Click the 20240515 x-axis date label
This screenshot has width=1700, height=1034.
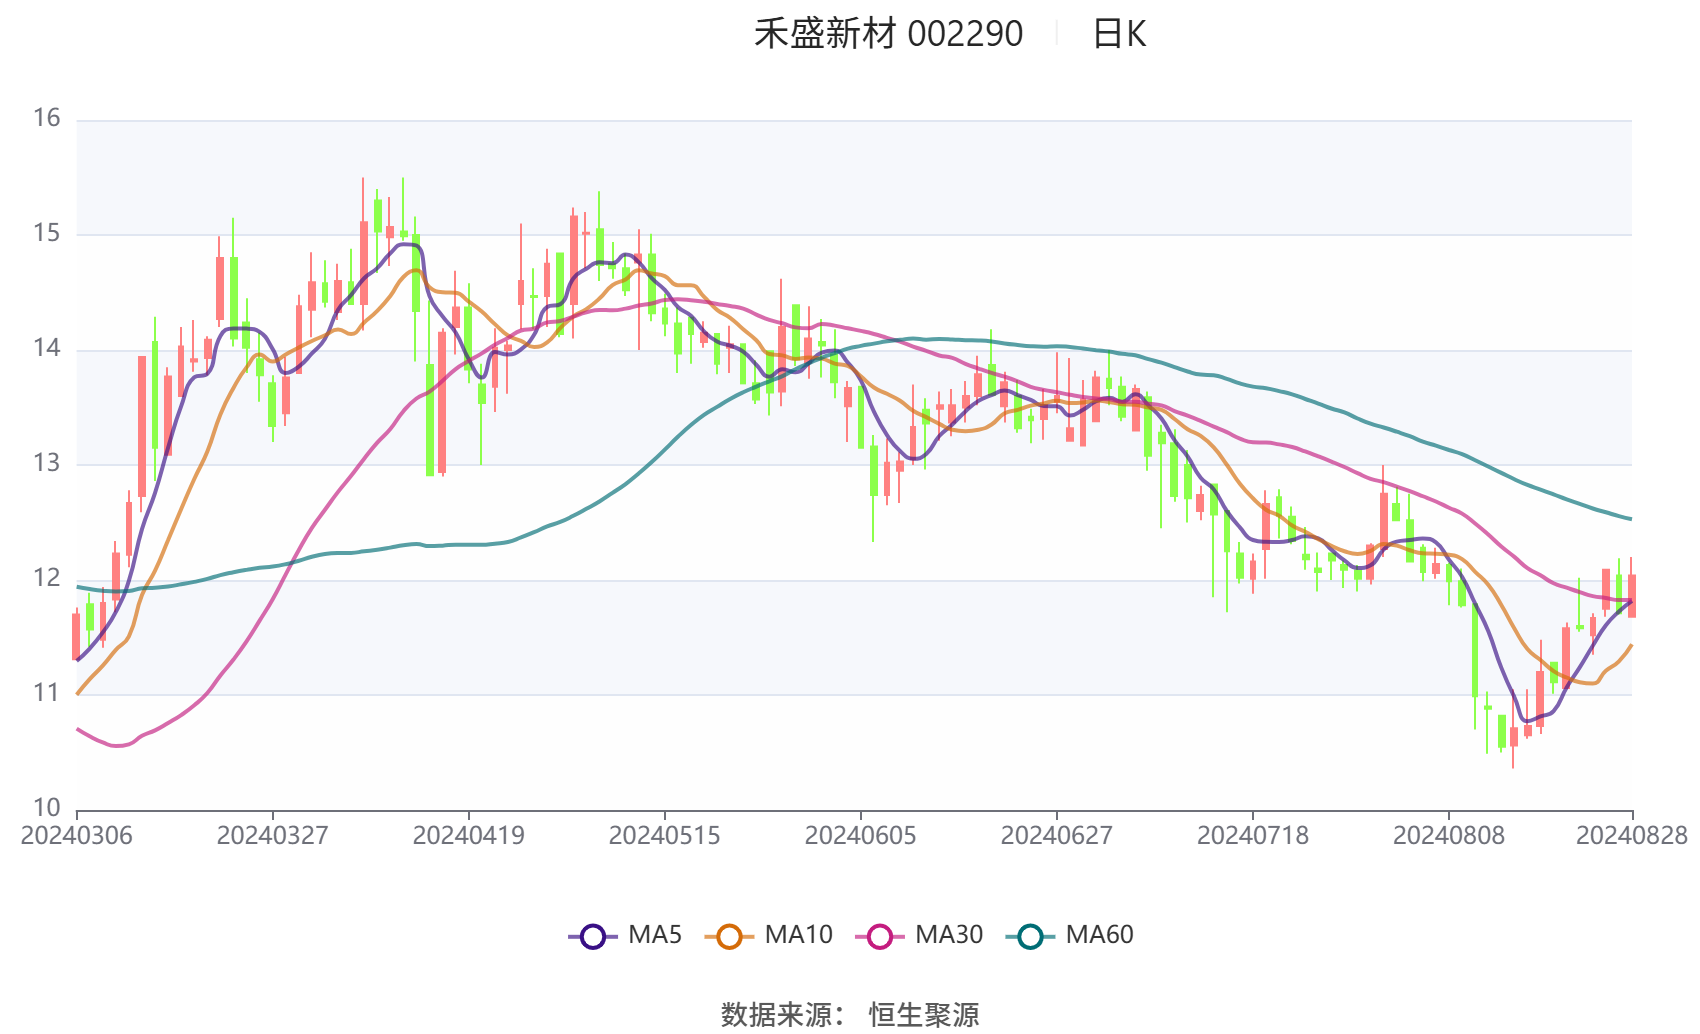[x=665, y=836]
